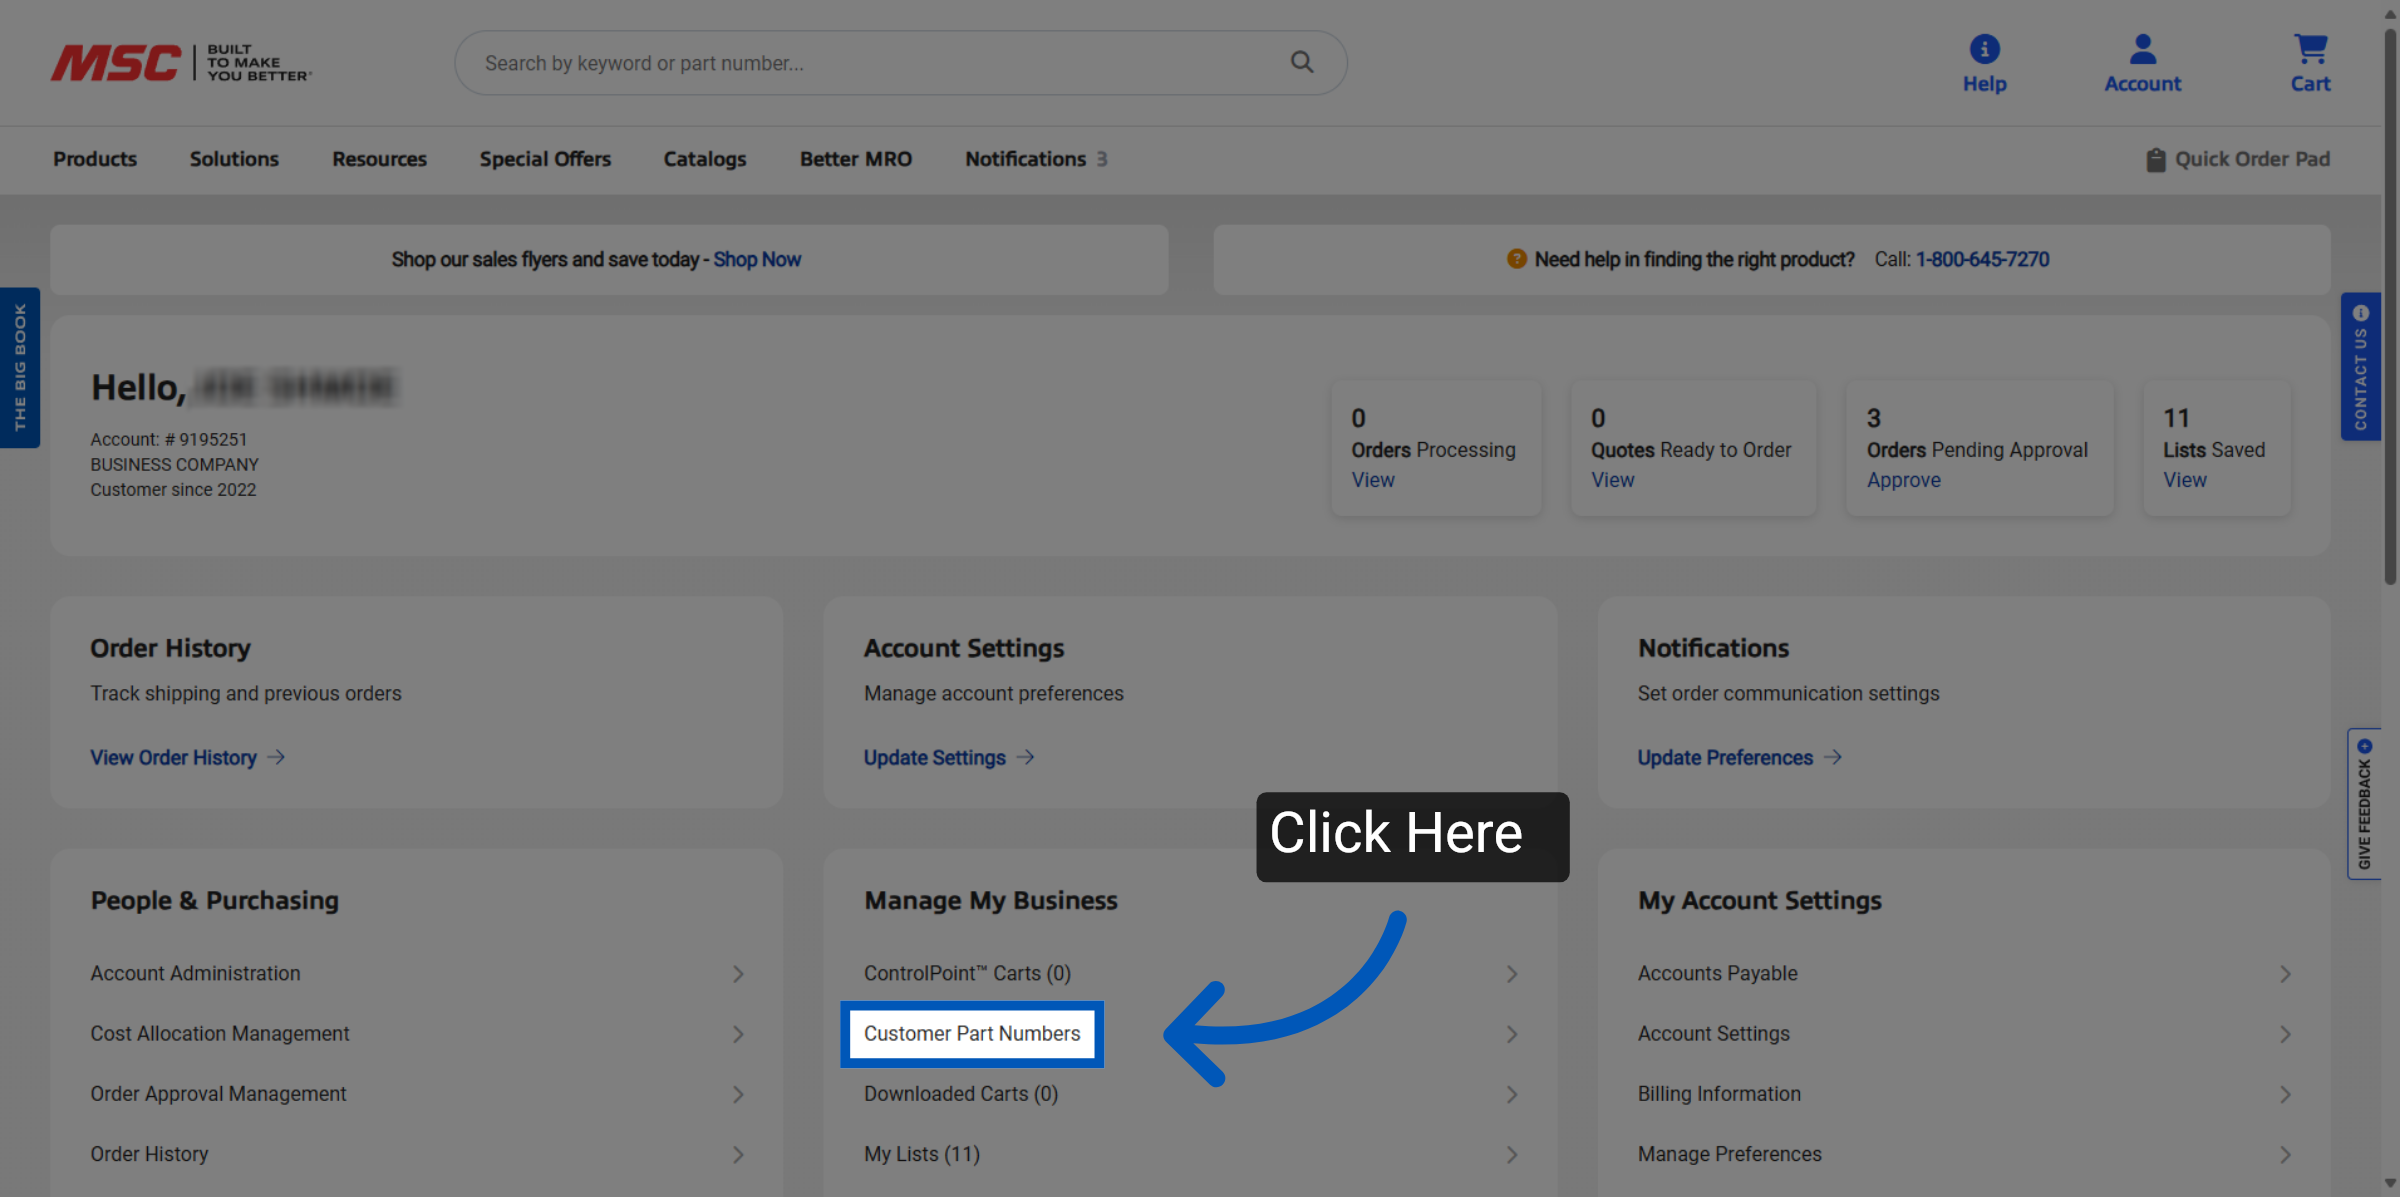Approve Orders Pending Approval
Screen dimensions: 2400x1197
(x=1904, y=480)
